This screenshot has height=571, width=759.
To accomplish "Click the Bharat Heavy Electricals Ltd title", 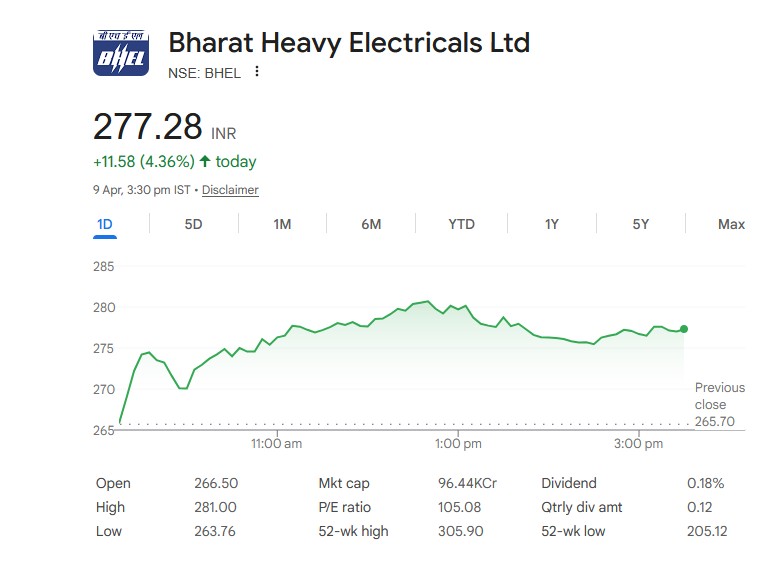I will 349,43.
